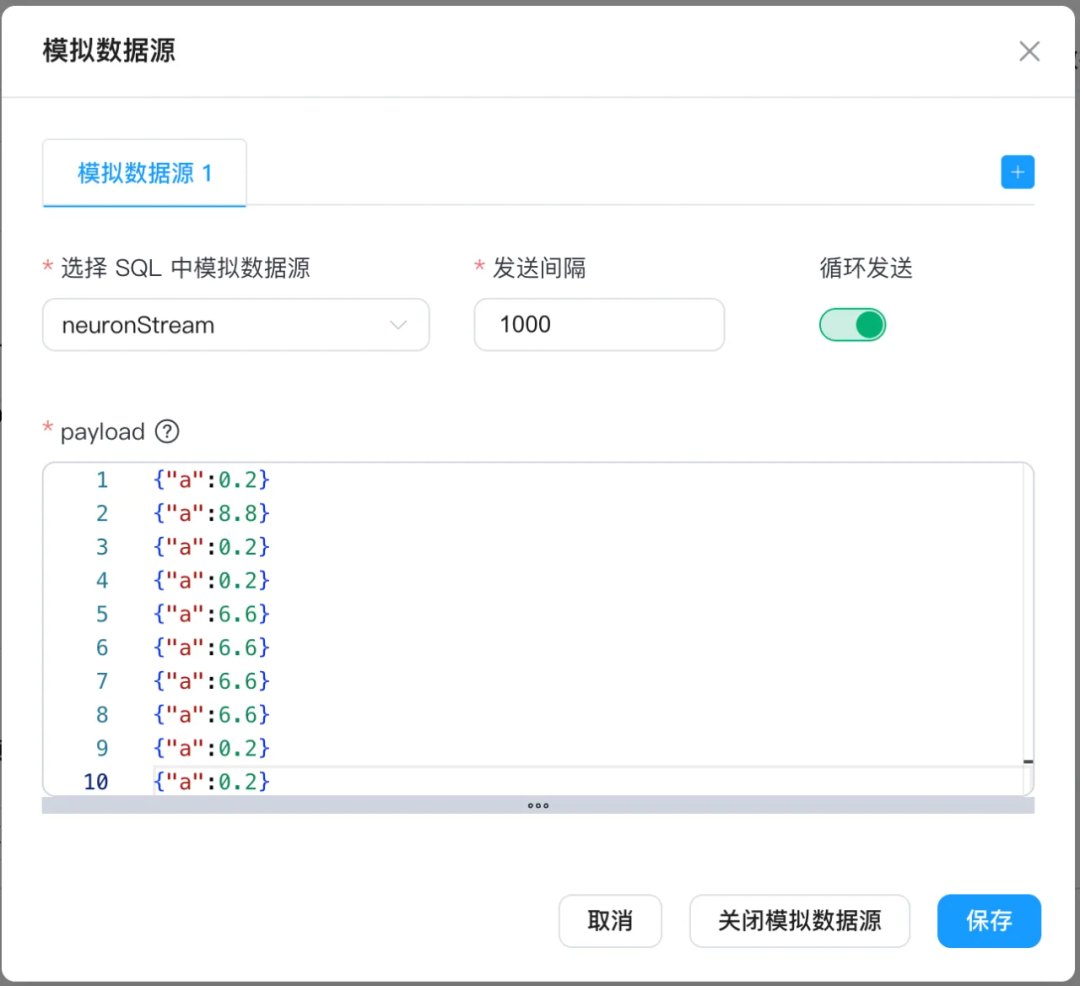The width and height of the screenshot is (1080, 986).
Task: Click the payload editor vertical scrollbar
Action: pos(1028,629)
